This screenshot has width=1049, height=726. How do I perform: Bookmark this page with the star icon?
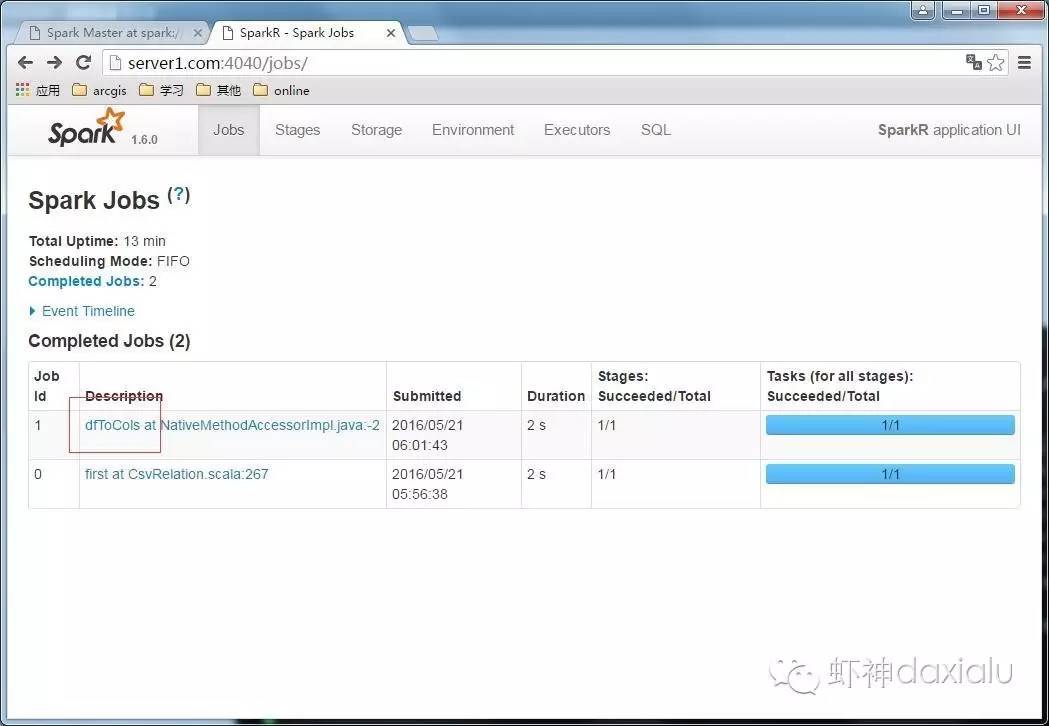tap(995, 62)
